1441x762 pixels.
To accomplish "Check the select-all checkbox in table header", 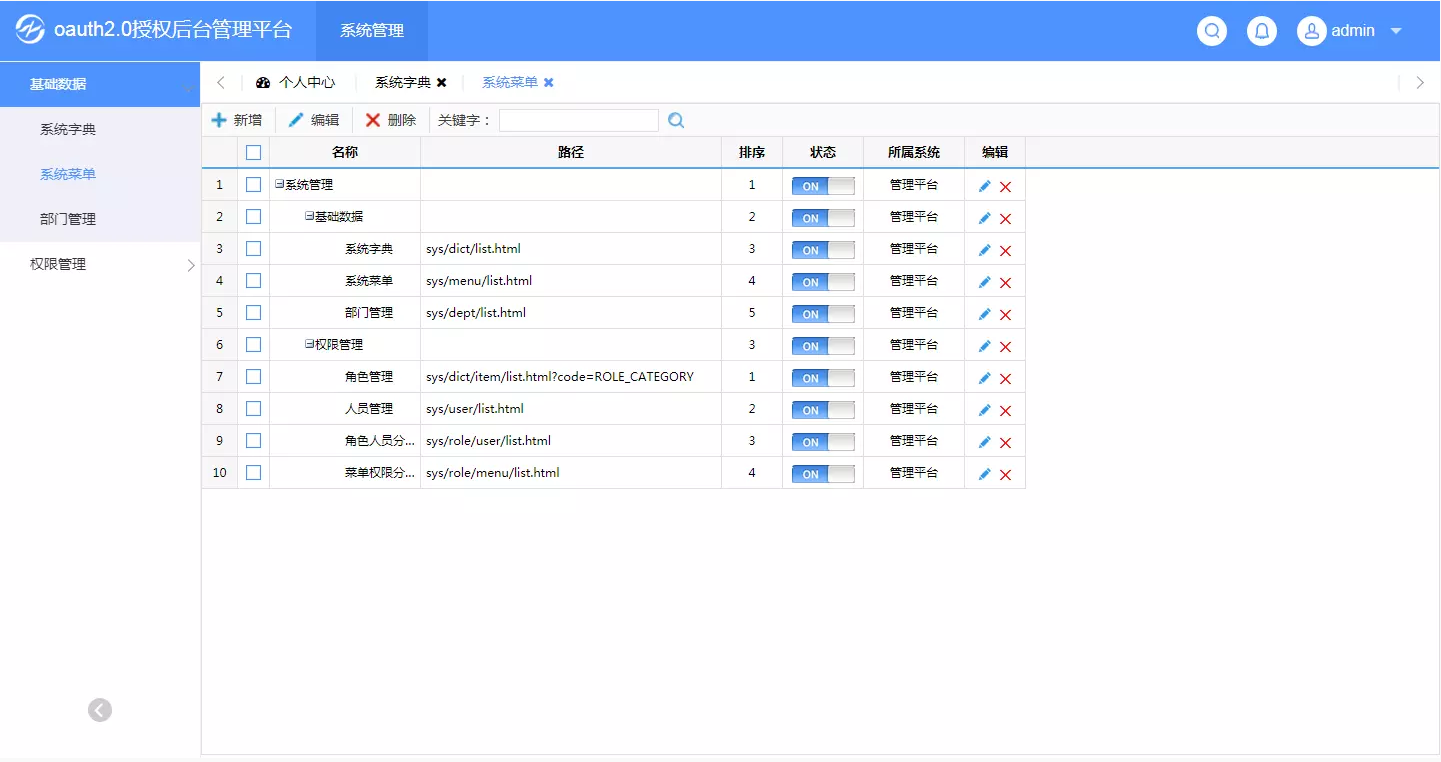I will 253,153.
